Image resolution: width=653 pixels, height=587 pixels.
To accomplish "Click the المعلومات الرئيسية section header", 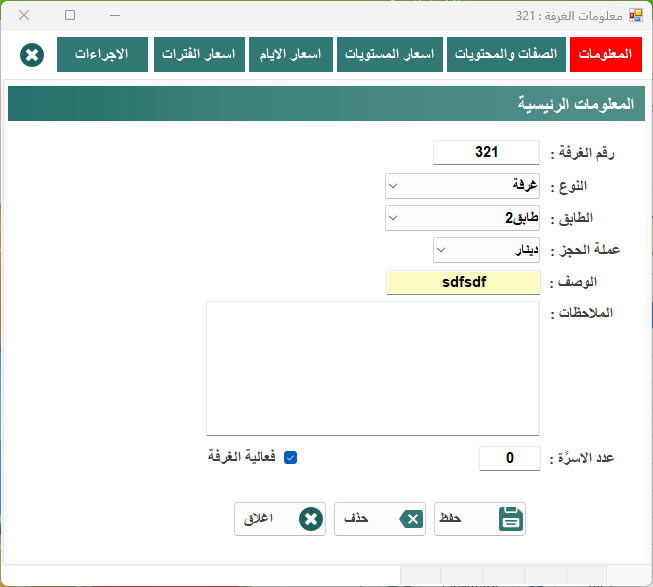I will pyautogui.click(x=326, y=104).
